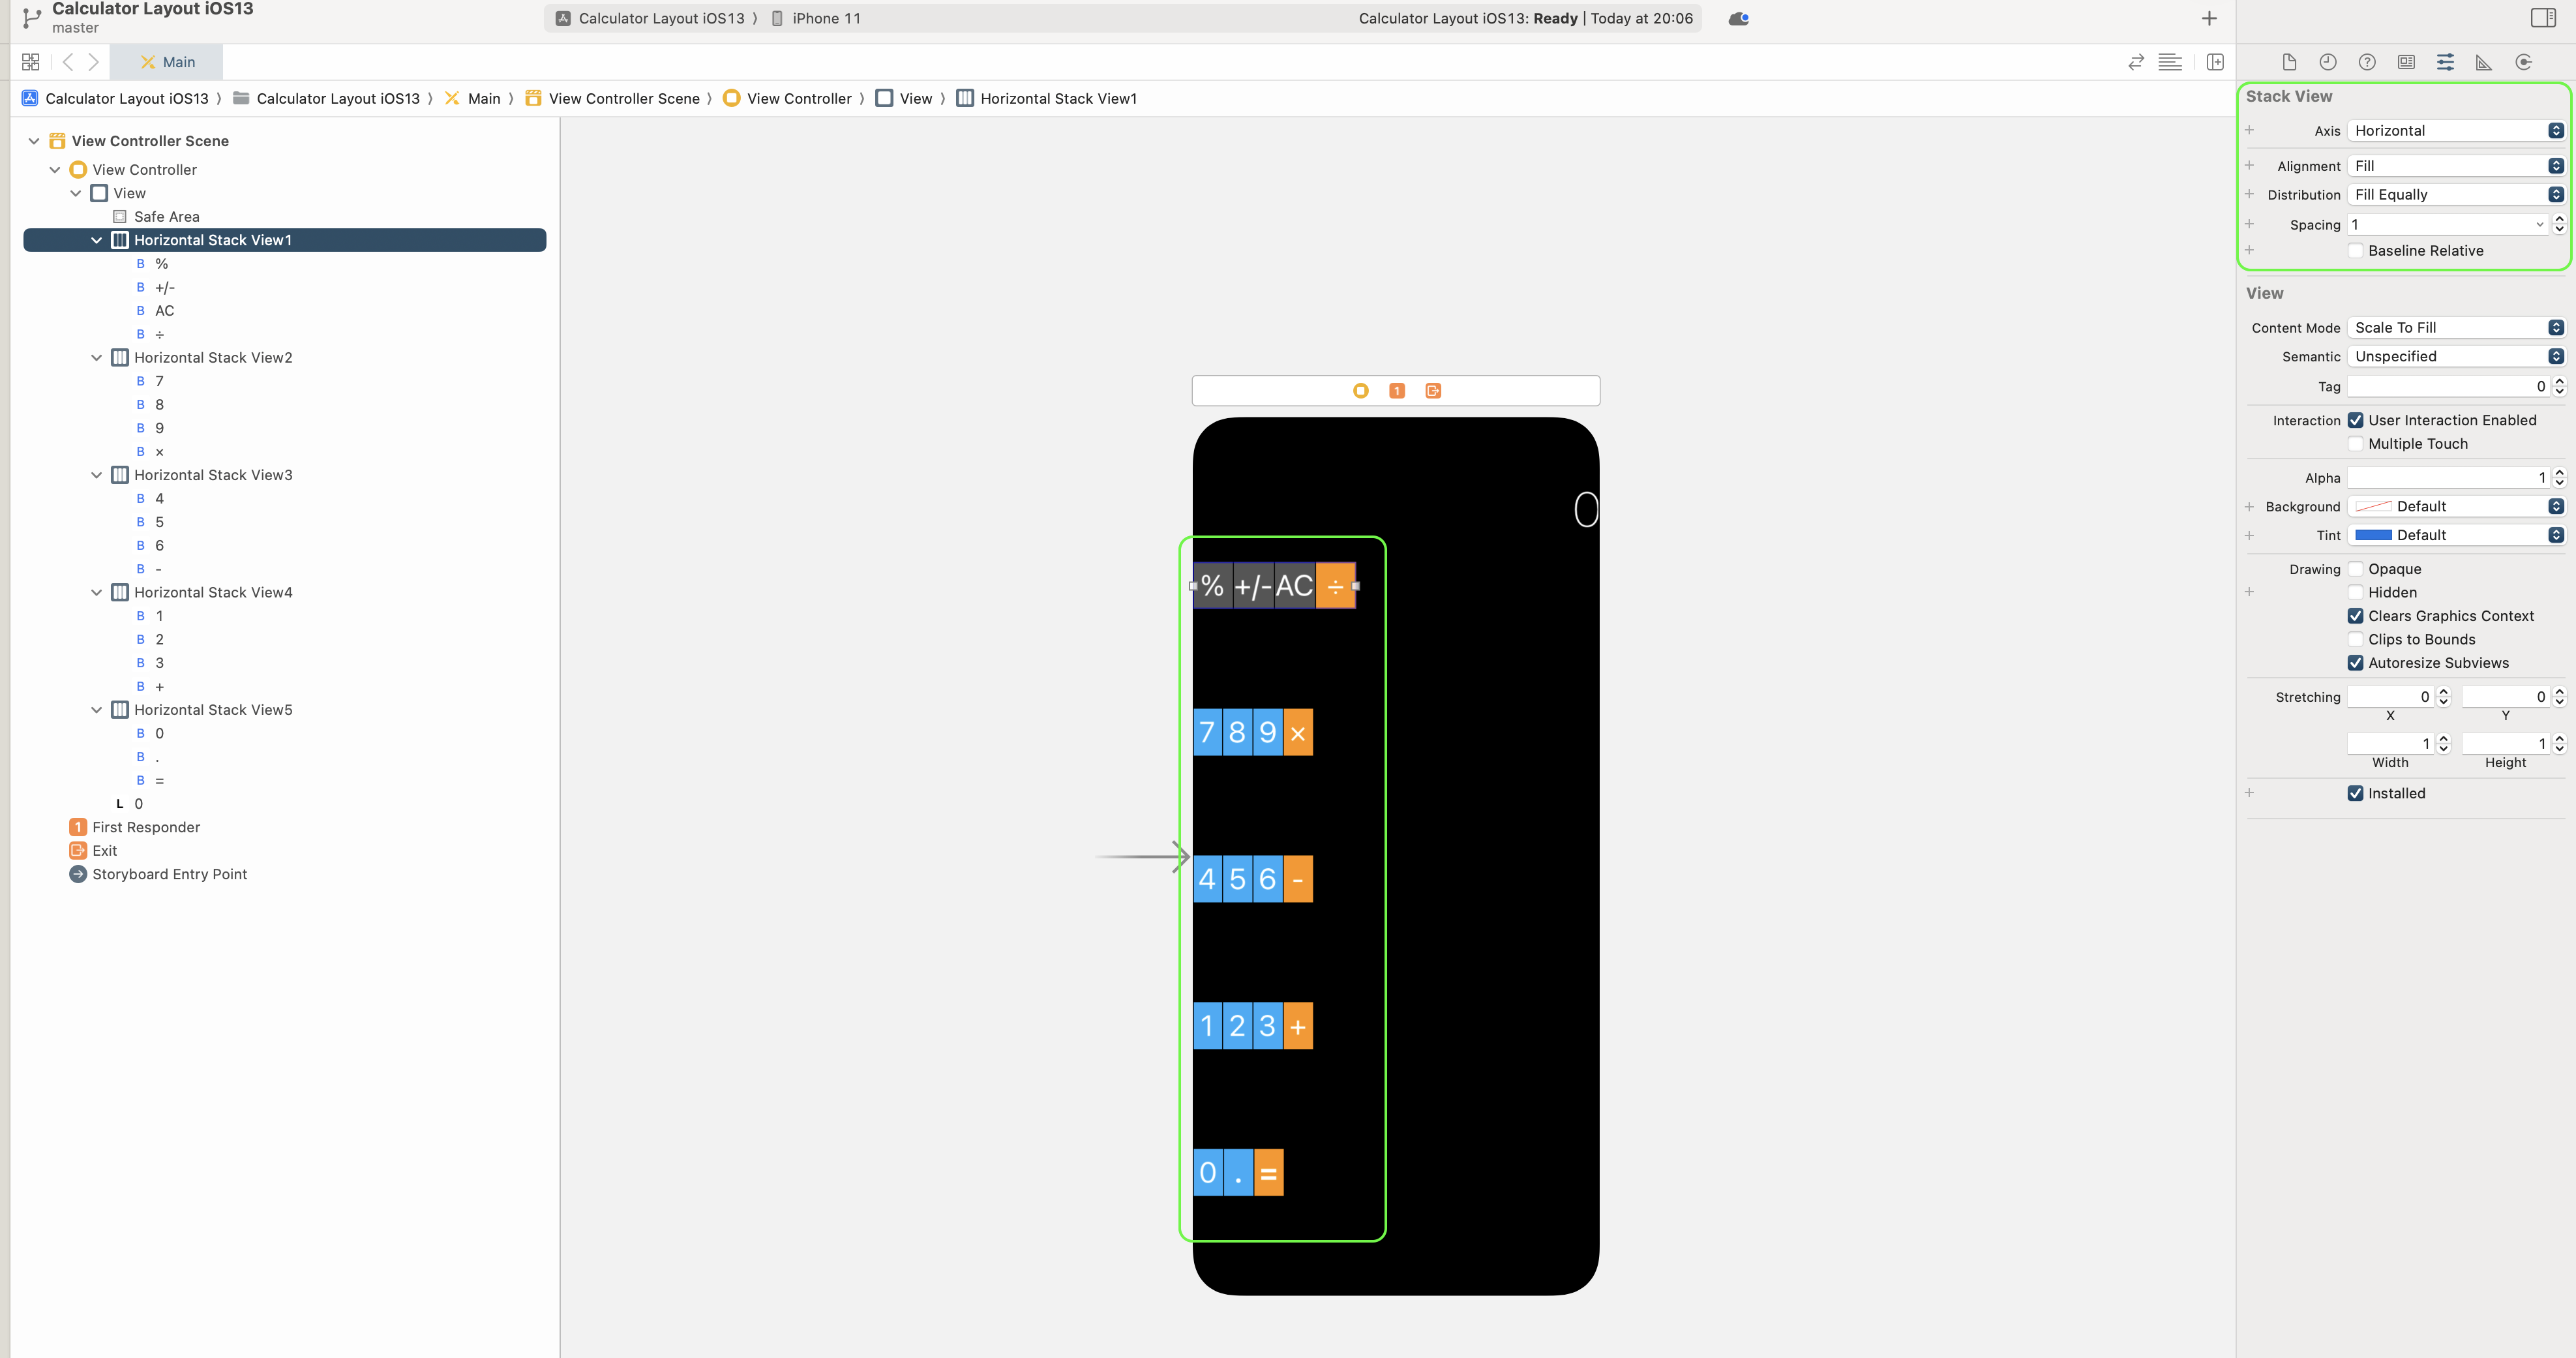This screenshot has height=1358, width=2576.
Task: Open the File inspector tab
Action: pos(2289,62)
